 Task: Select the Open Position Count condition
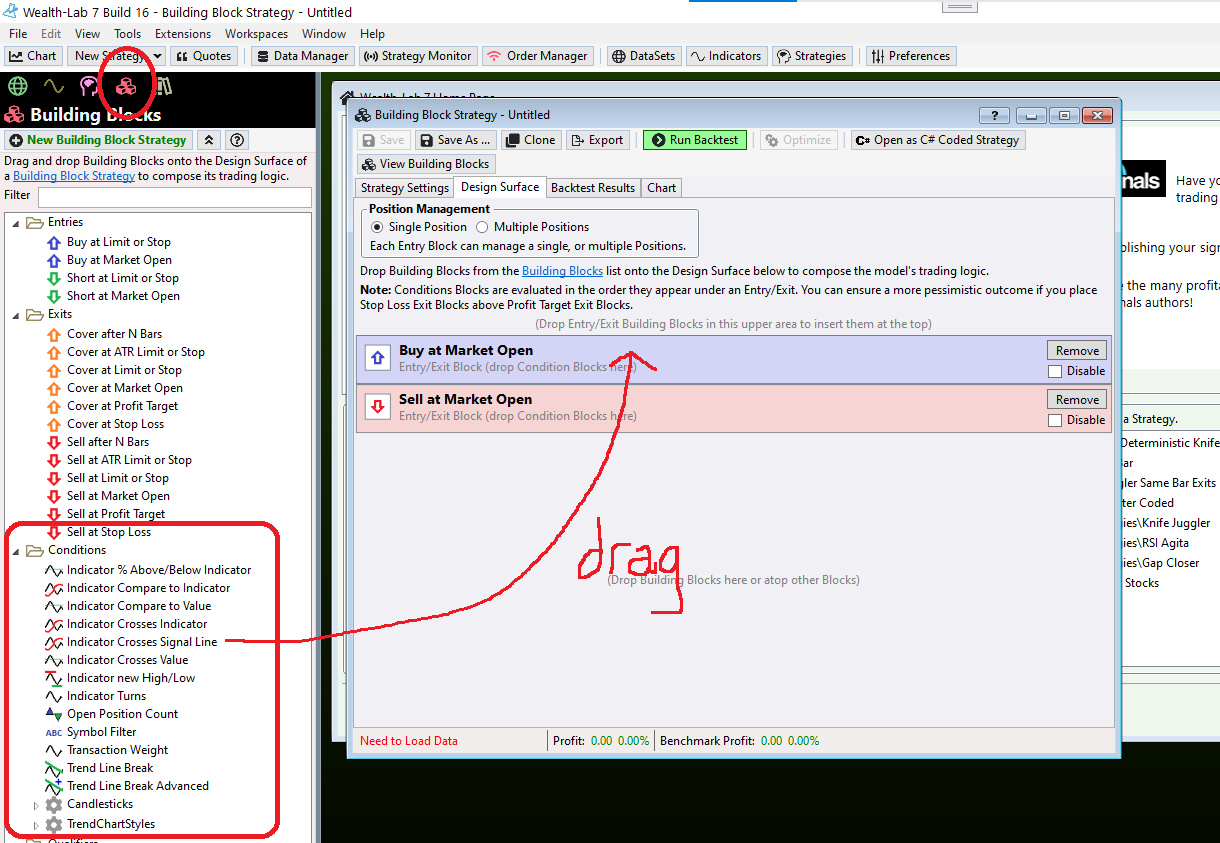click(x=122, y=714)
